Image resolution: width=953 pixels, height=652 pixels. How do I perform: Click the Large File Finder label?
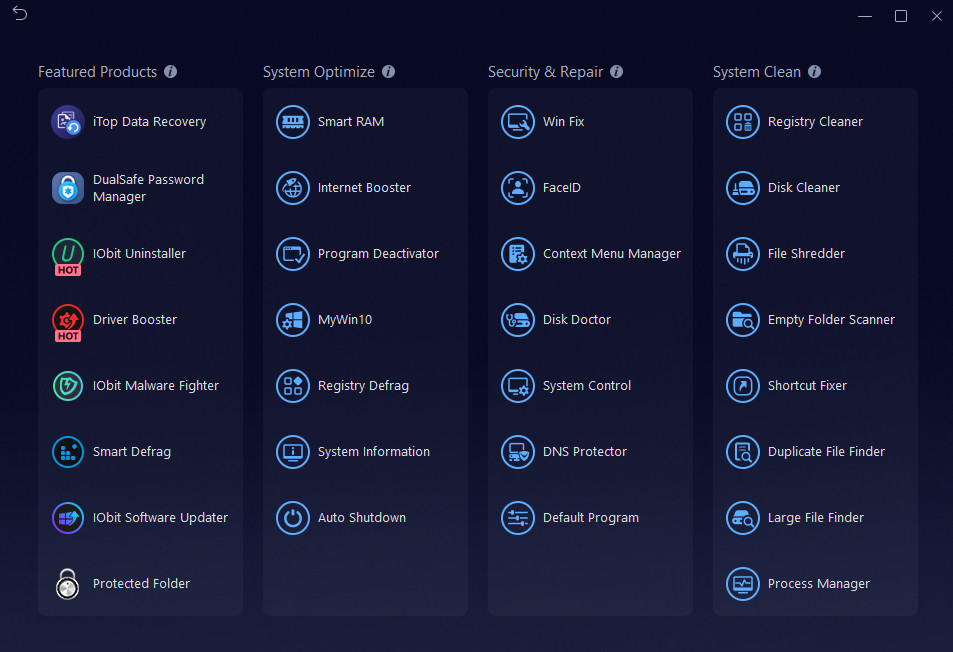click(x=816, y=518)
